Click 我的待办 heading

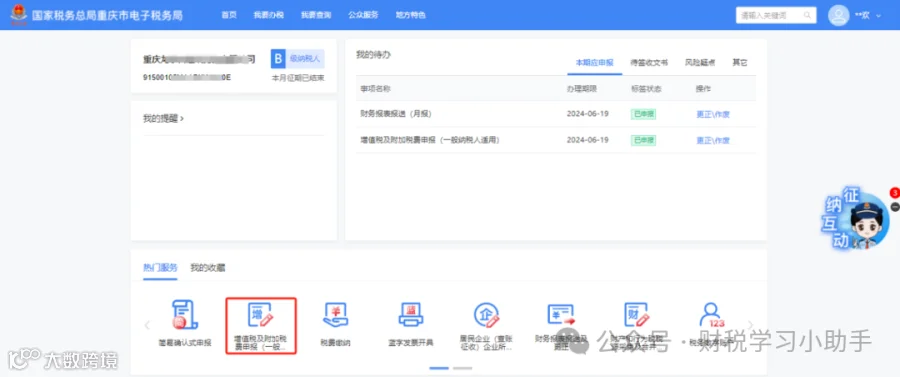(373, 55)
